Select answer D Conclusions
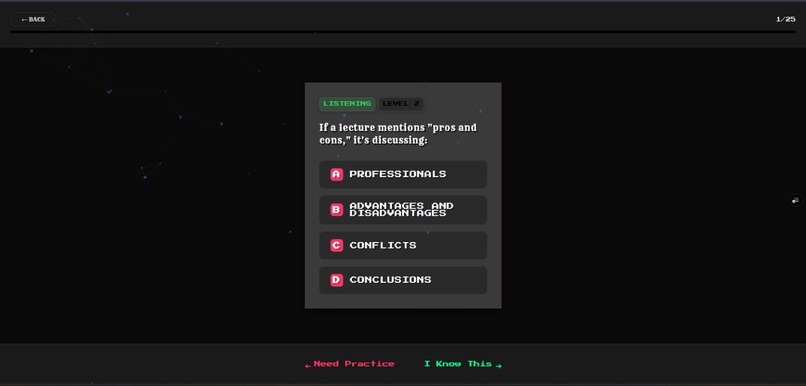Screen dimensions: 806x386 coord(403,280)
